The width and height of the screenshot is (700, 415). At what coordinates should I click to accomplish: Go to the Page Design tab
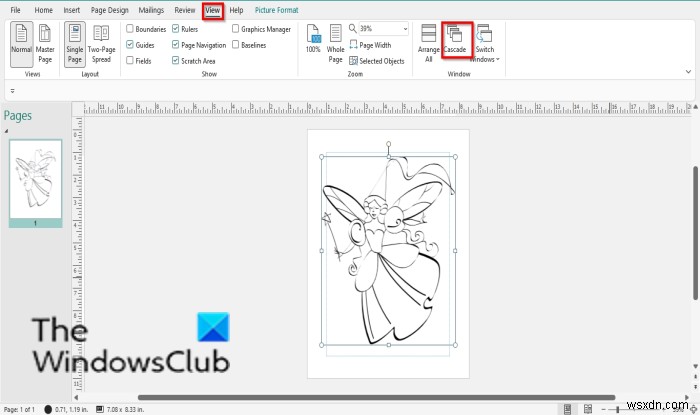pyautogui.click(x=109, y=10)
